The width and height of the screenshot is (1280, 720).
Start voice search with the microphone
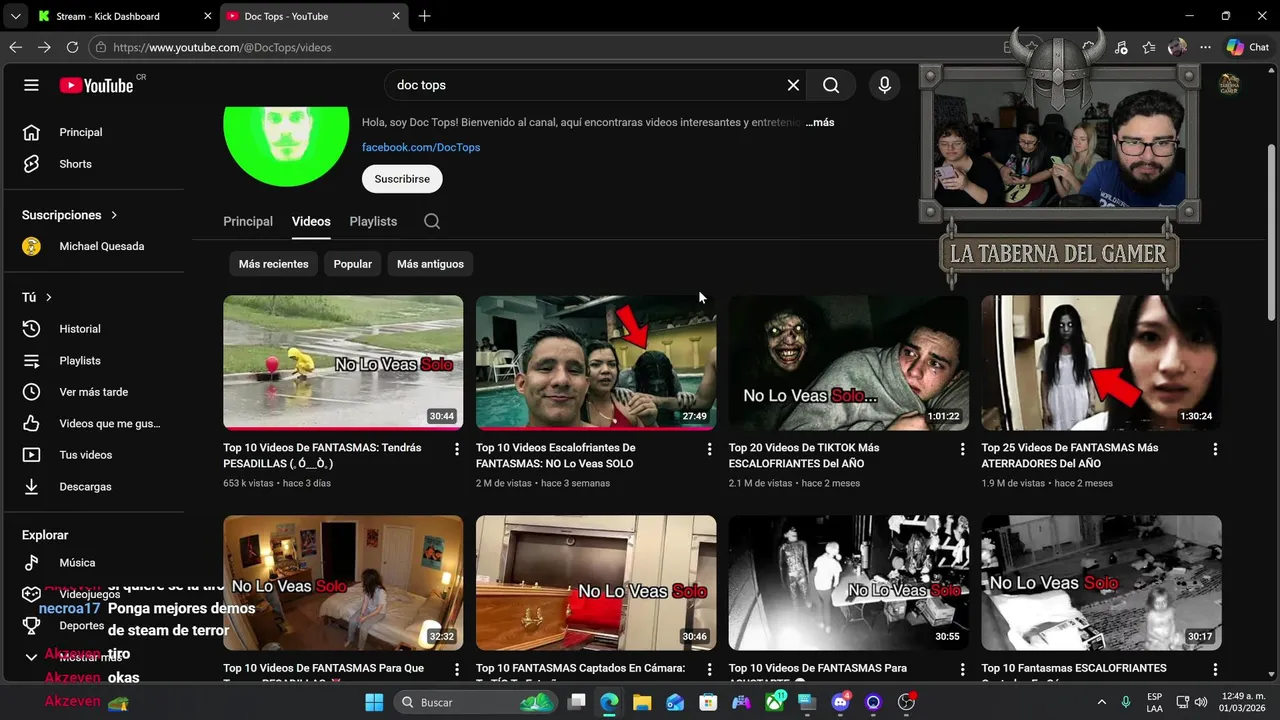point(884,85)
